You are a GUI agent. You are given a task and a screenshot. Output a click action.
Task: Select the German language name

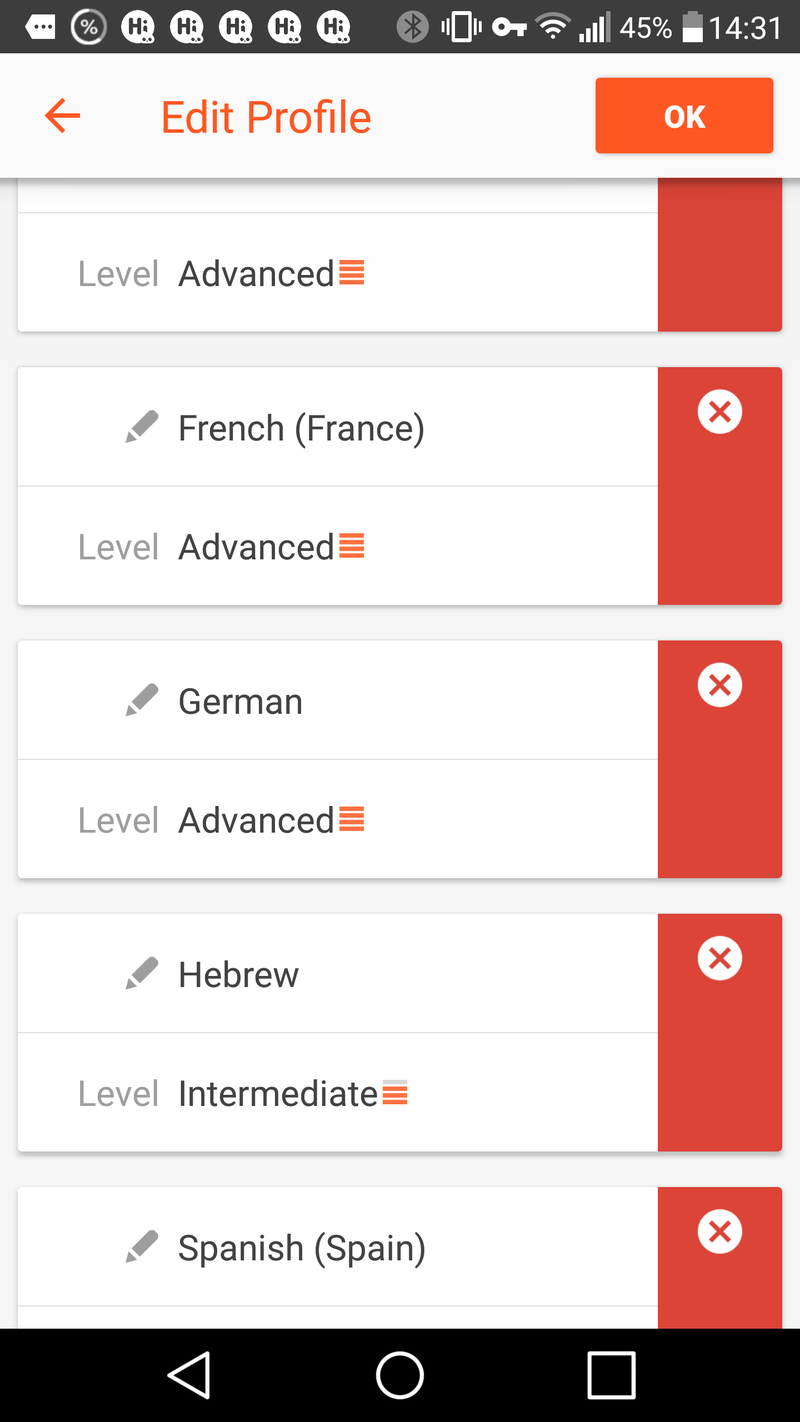tap(240, 701)
